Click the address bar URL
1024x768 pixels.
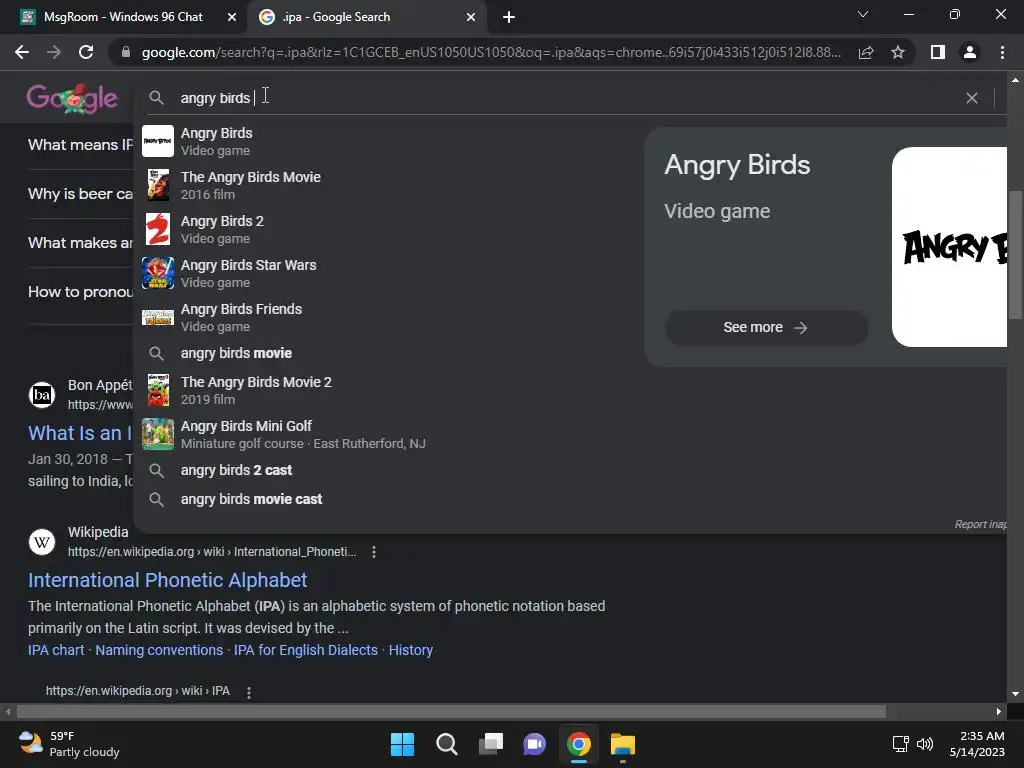[x=491, y=52]
